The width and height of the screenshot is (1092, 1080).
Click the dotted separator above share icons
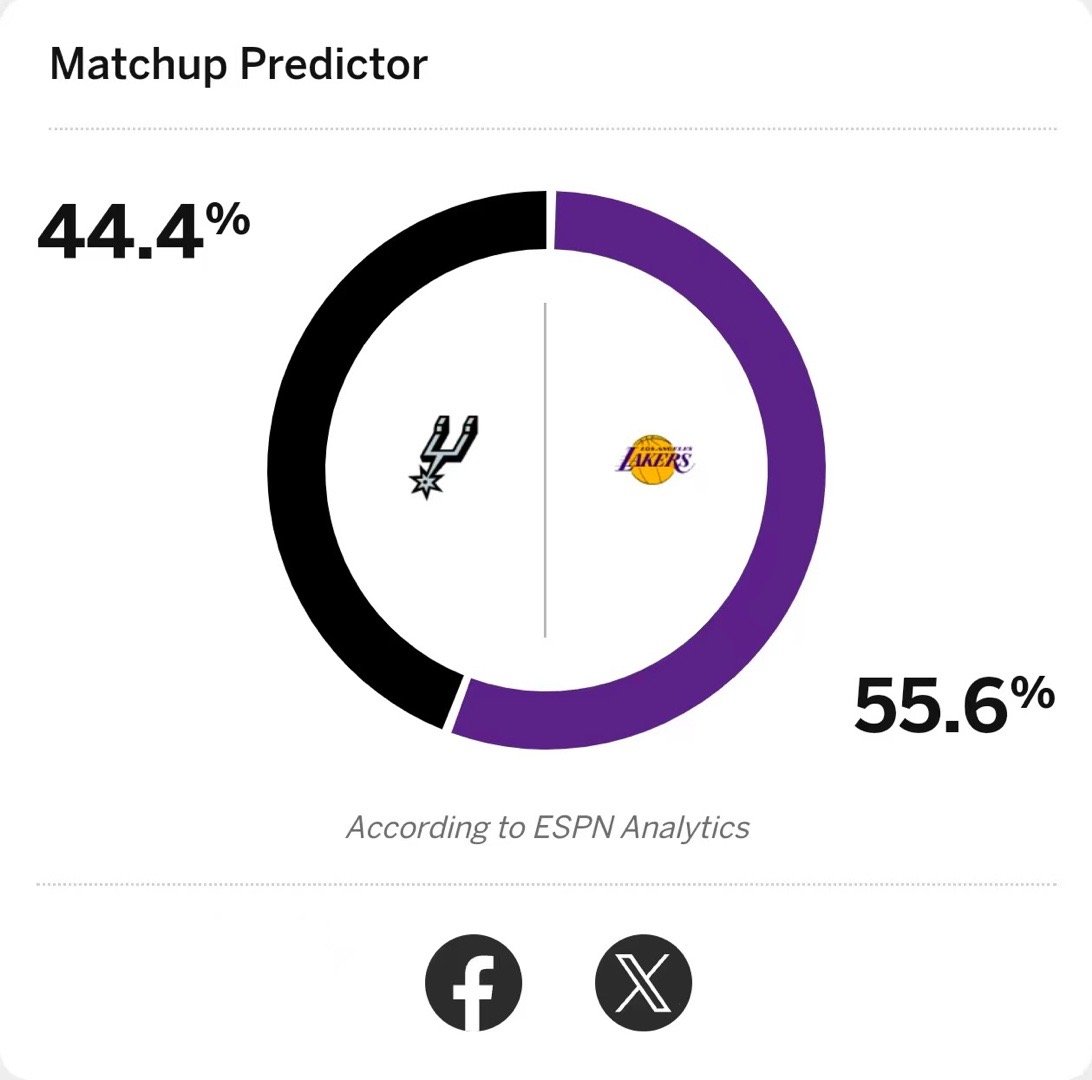(546, 884)
